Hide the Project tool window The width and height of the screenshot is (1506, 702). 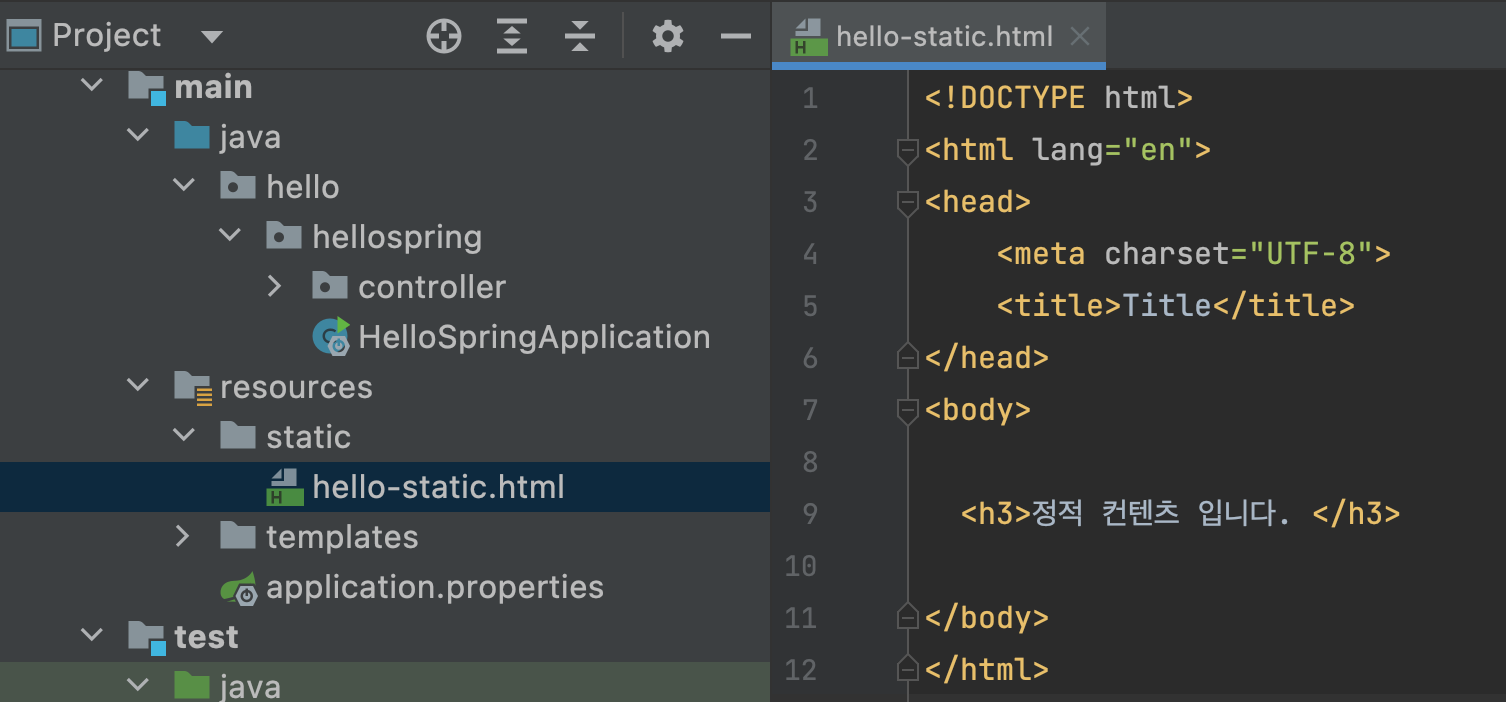click(736, 37)
